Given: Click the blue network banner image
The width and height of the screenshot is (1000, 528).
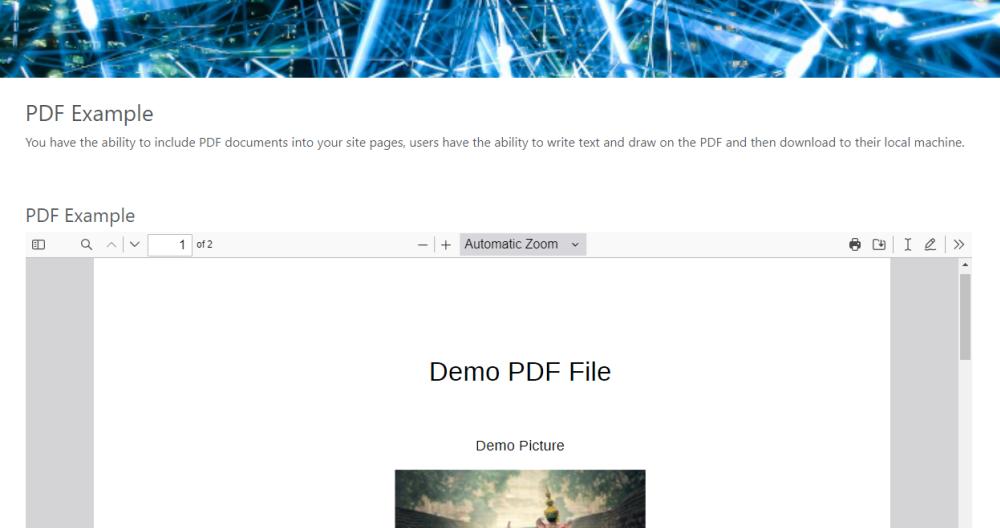Looking at the screenshot, I should click(500, 39).
